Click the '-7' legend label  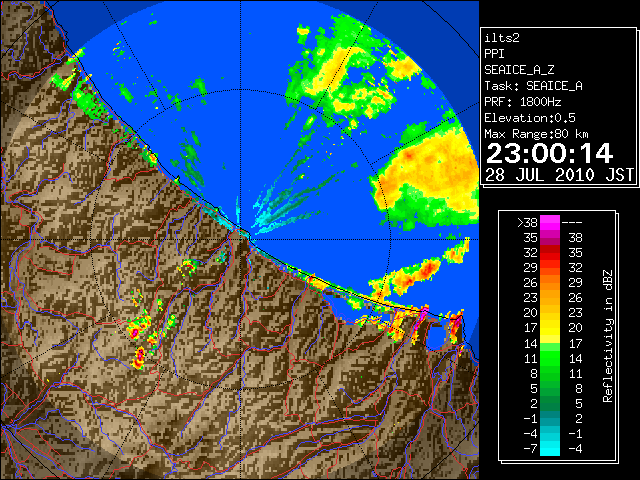(x=530, y=449)
